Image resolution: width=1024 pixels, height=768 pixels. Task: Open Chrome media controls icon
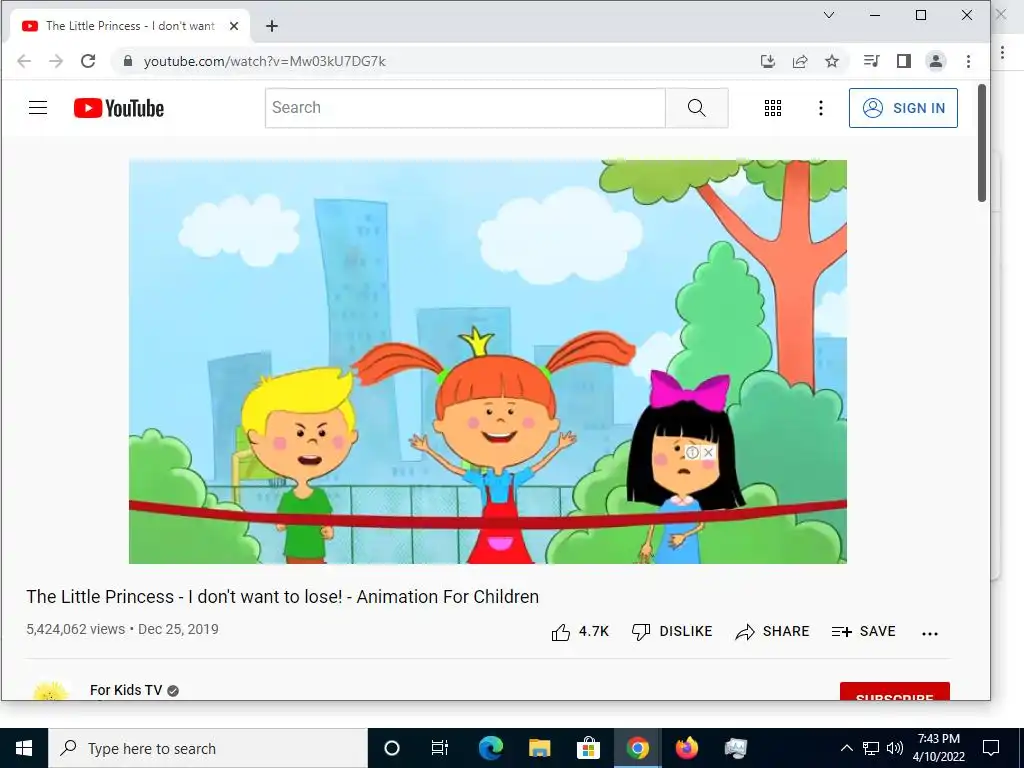point(871,61)
